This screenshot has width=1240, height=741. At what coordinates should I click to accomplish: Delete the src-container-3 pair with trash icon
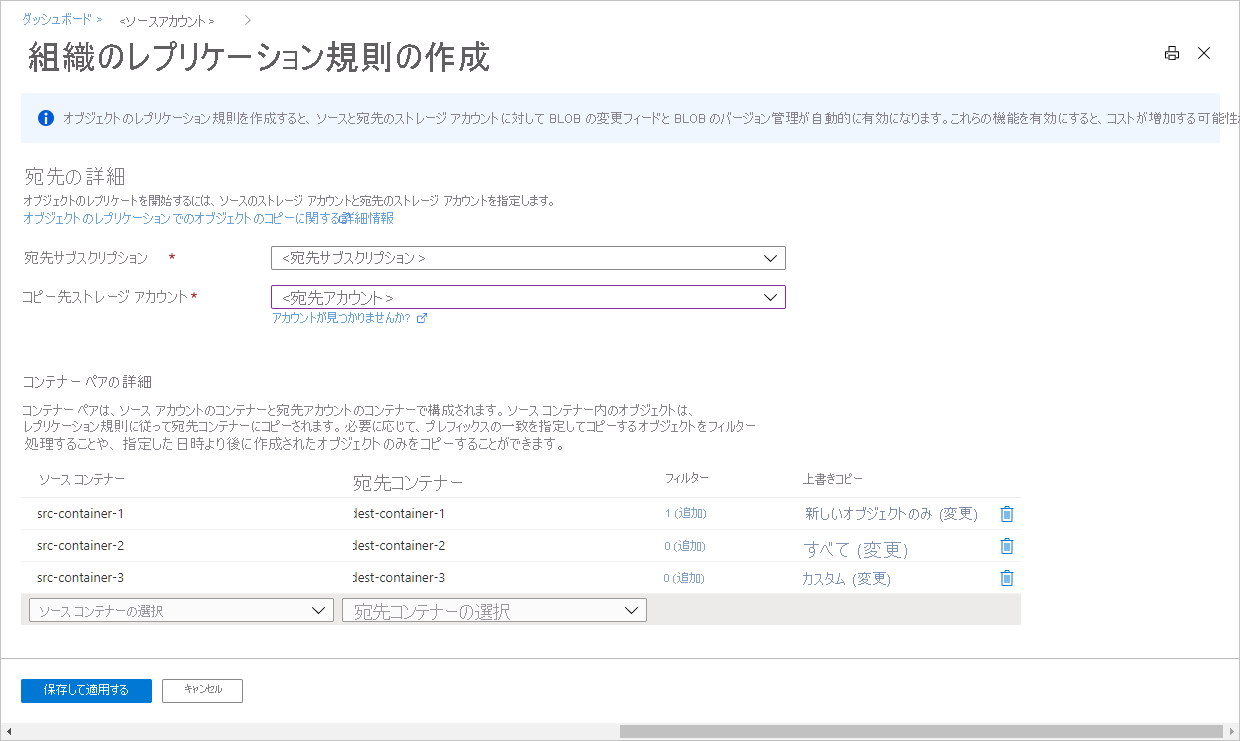tap(1007, 578)
